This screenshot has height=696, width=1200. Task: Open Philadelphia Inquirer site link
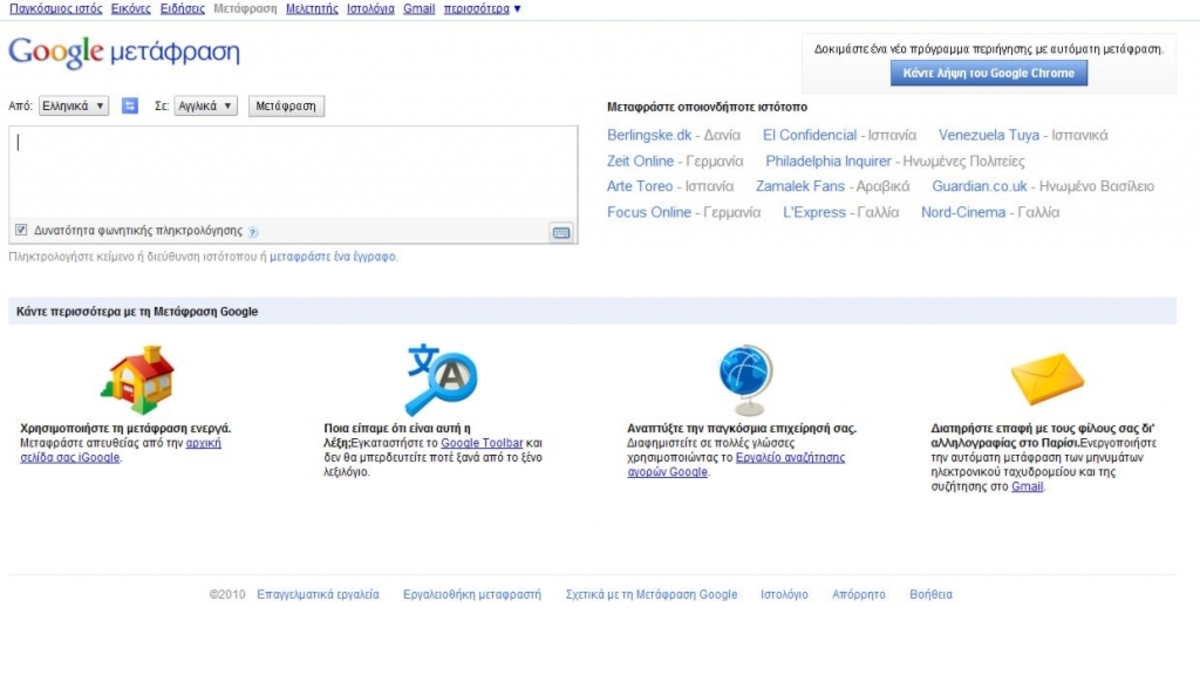pyautogui.click(x=828, y=161)
